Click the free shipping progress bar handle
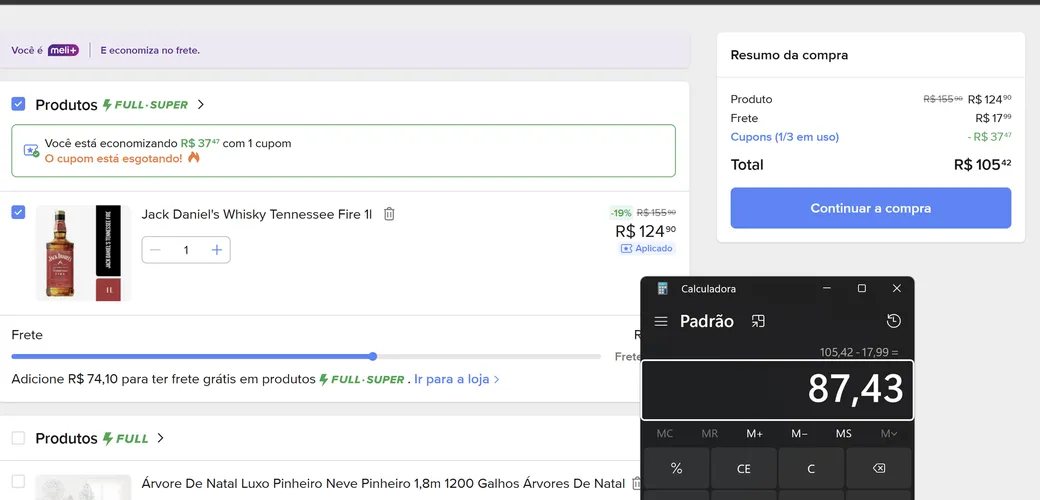 (x=373, y=357)
